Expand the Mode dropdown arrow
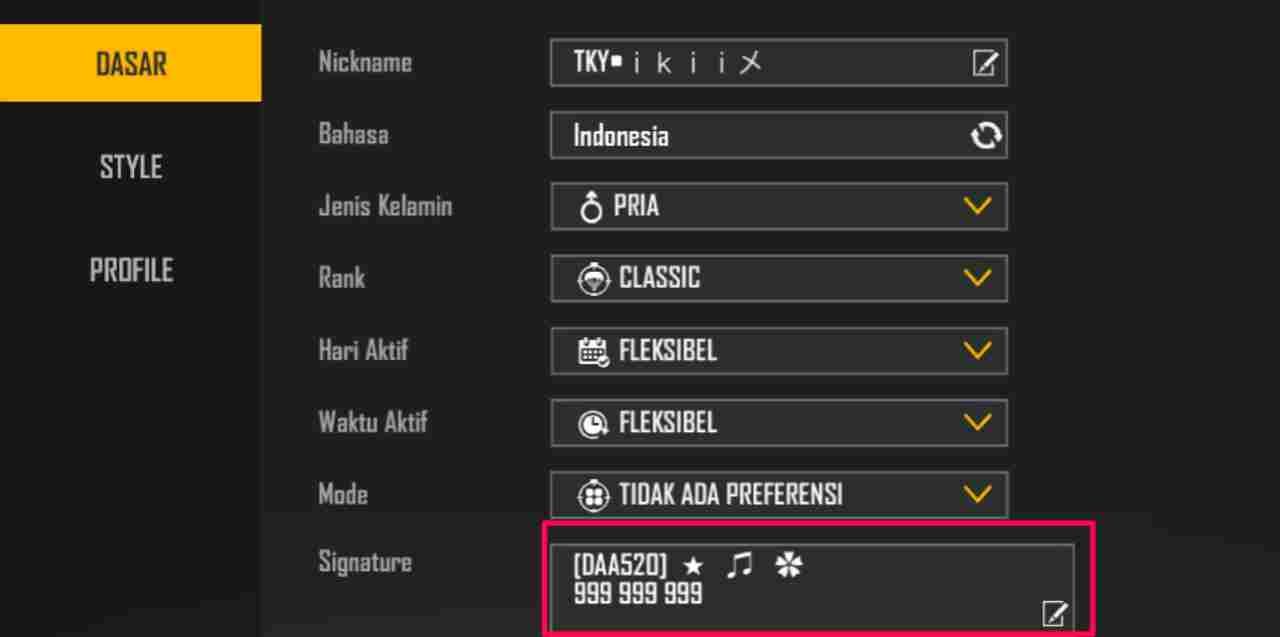 pos(977,493)
